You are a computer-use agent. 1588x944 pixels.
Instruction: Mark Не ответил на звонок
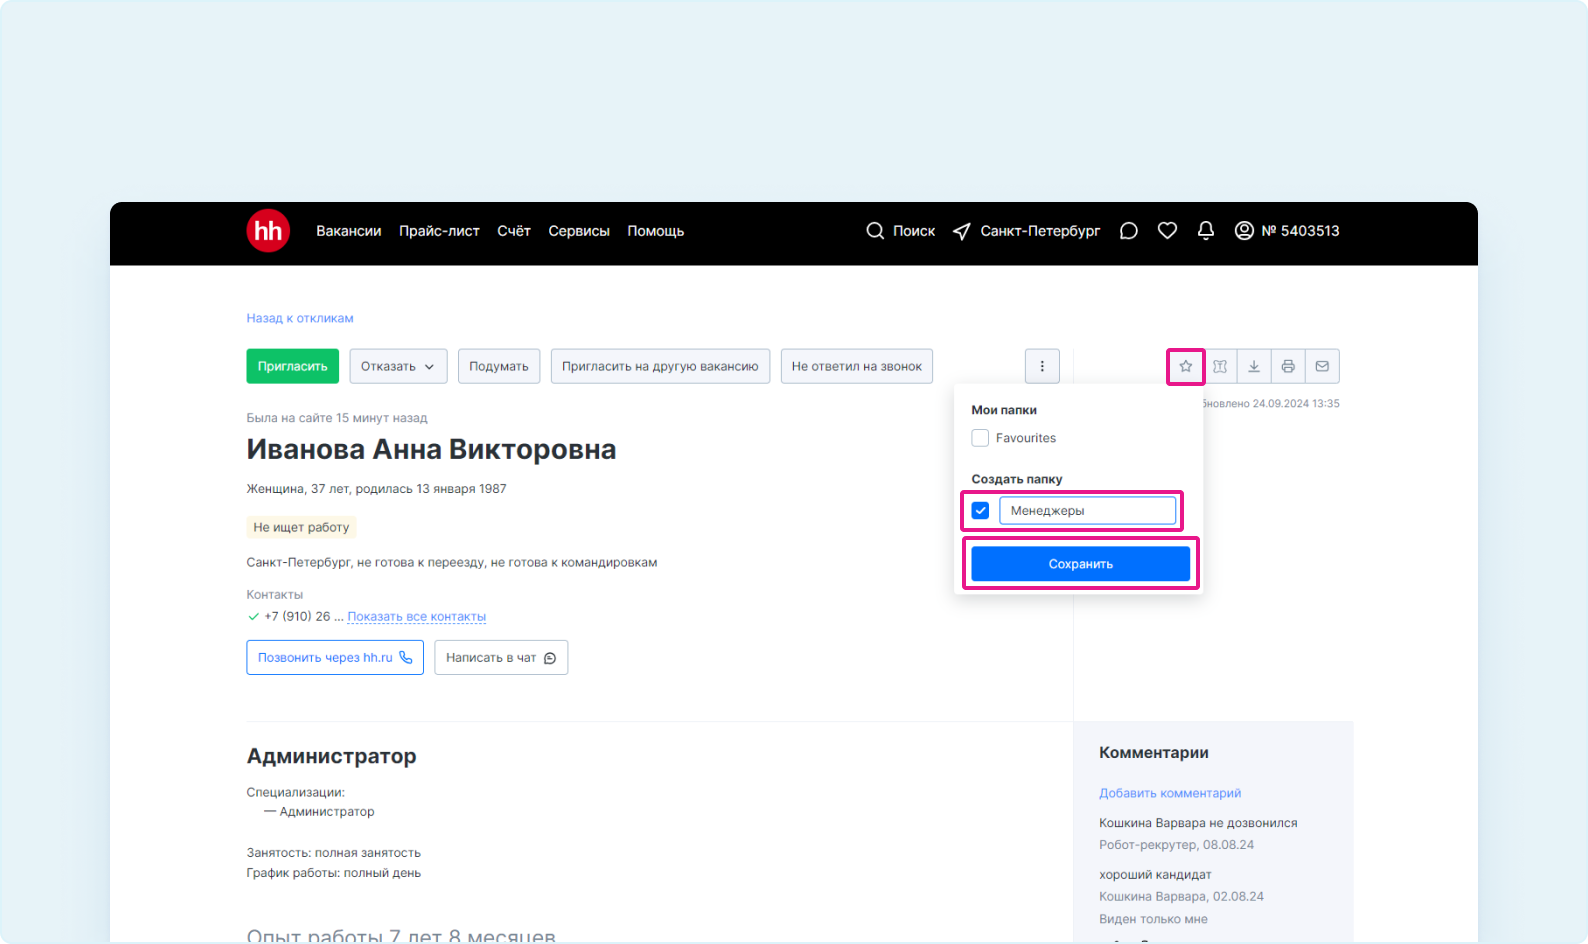(x=857, y=366)
